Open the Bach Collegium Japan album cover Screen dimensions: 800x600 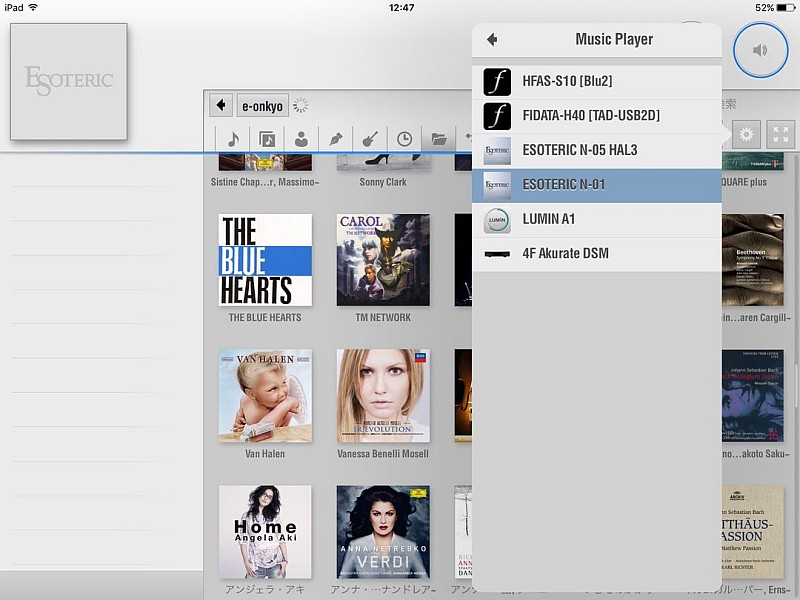tap(753, 396)
